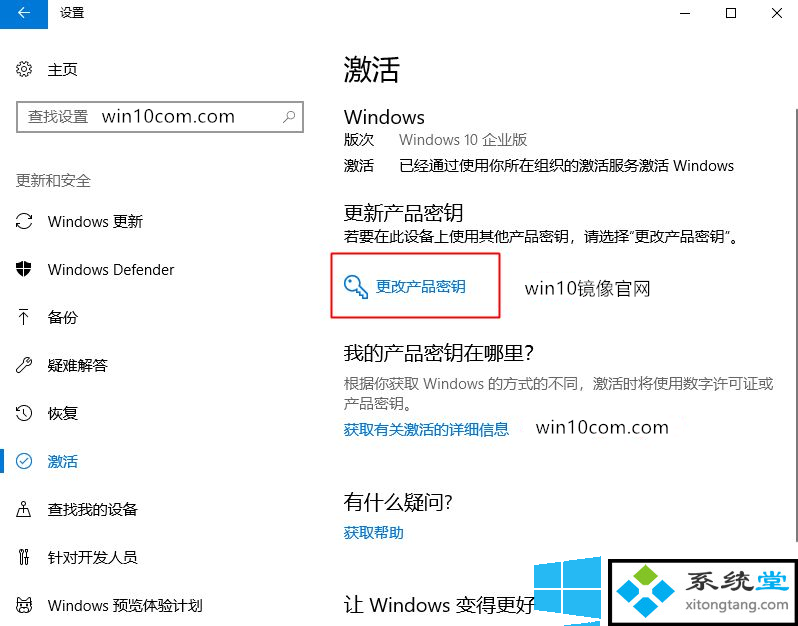Focus the 查找设置 search field
The height and width of the screenshot is (626, 798).
(x=160, y=117)
